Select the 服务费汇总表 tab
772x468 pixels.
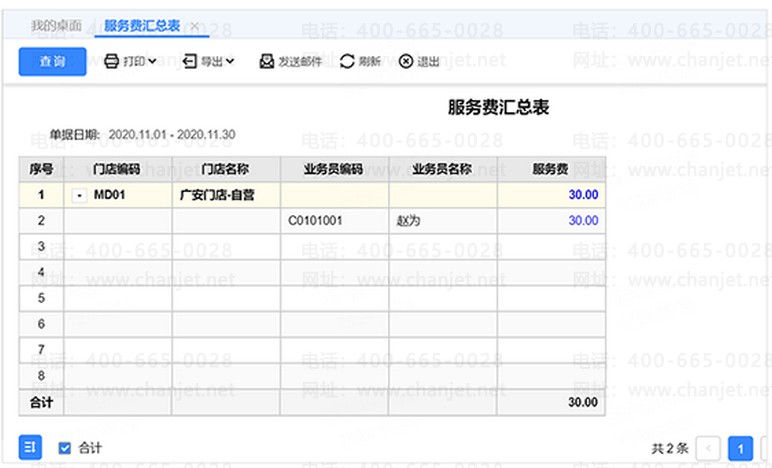click(x=142, y=26)
